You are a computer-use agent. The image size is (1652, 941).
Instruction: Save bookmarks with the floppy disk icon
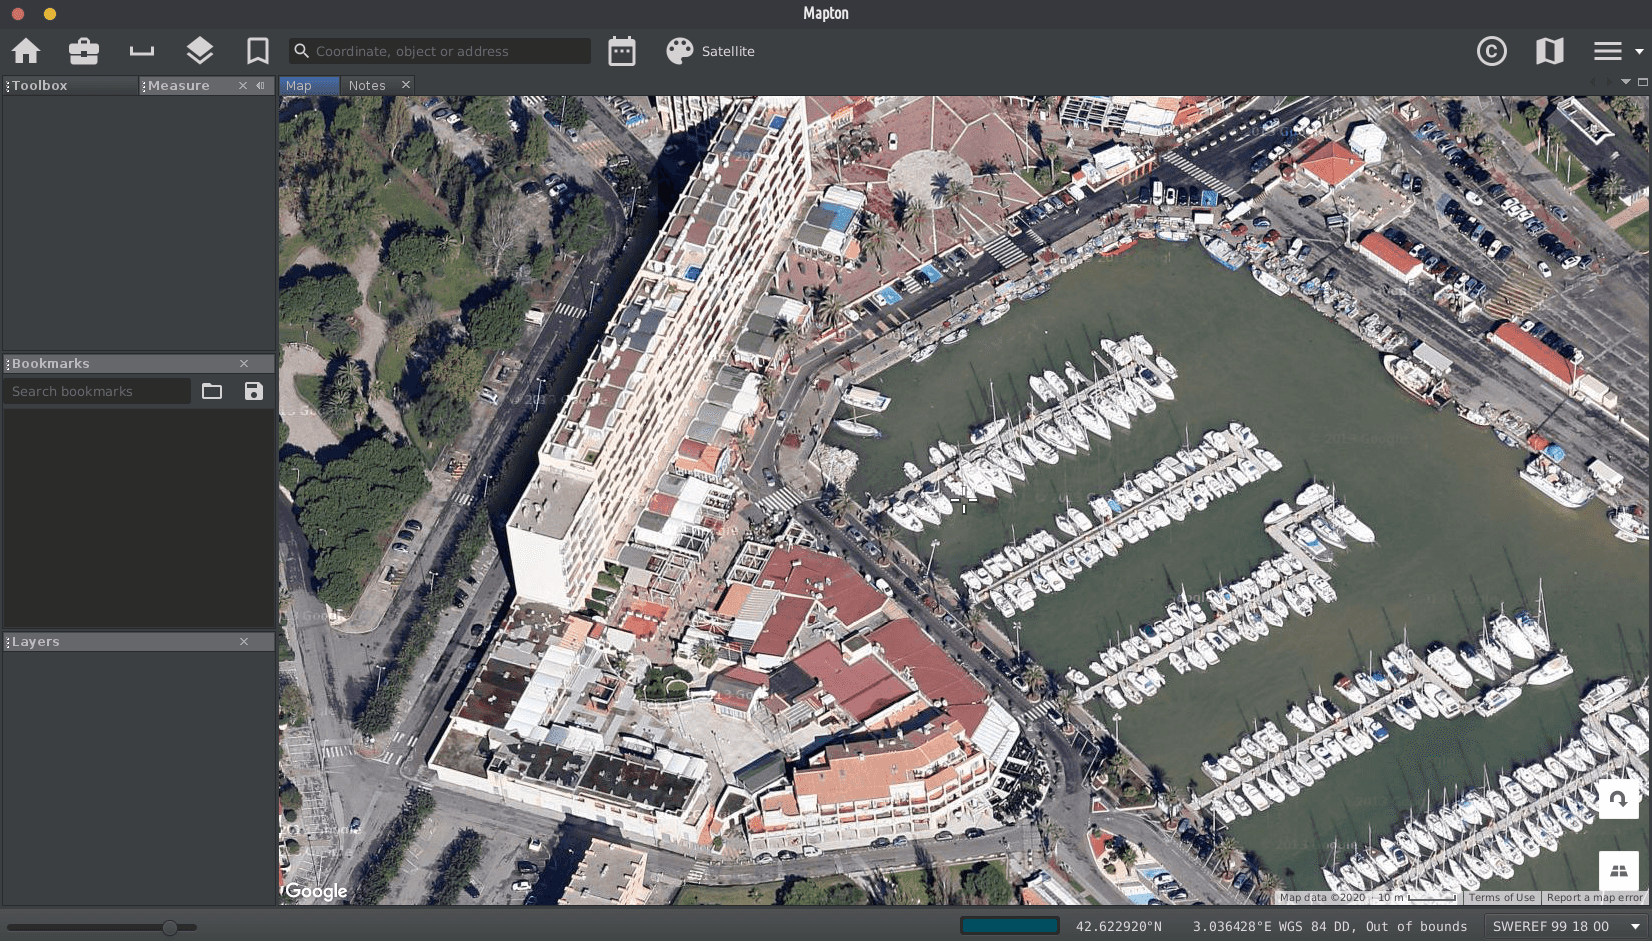pyautogui.click(x=254, y=391)
